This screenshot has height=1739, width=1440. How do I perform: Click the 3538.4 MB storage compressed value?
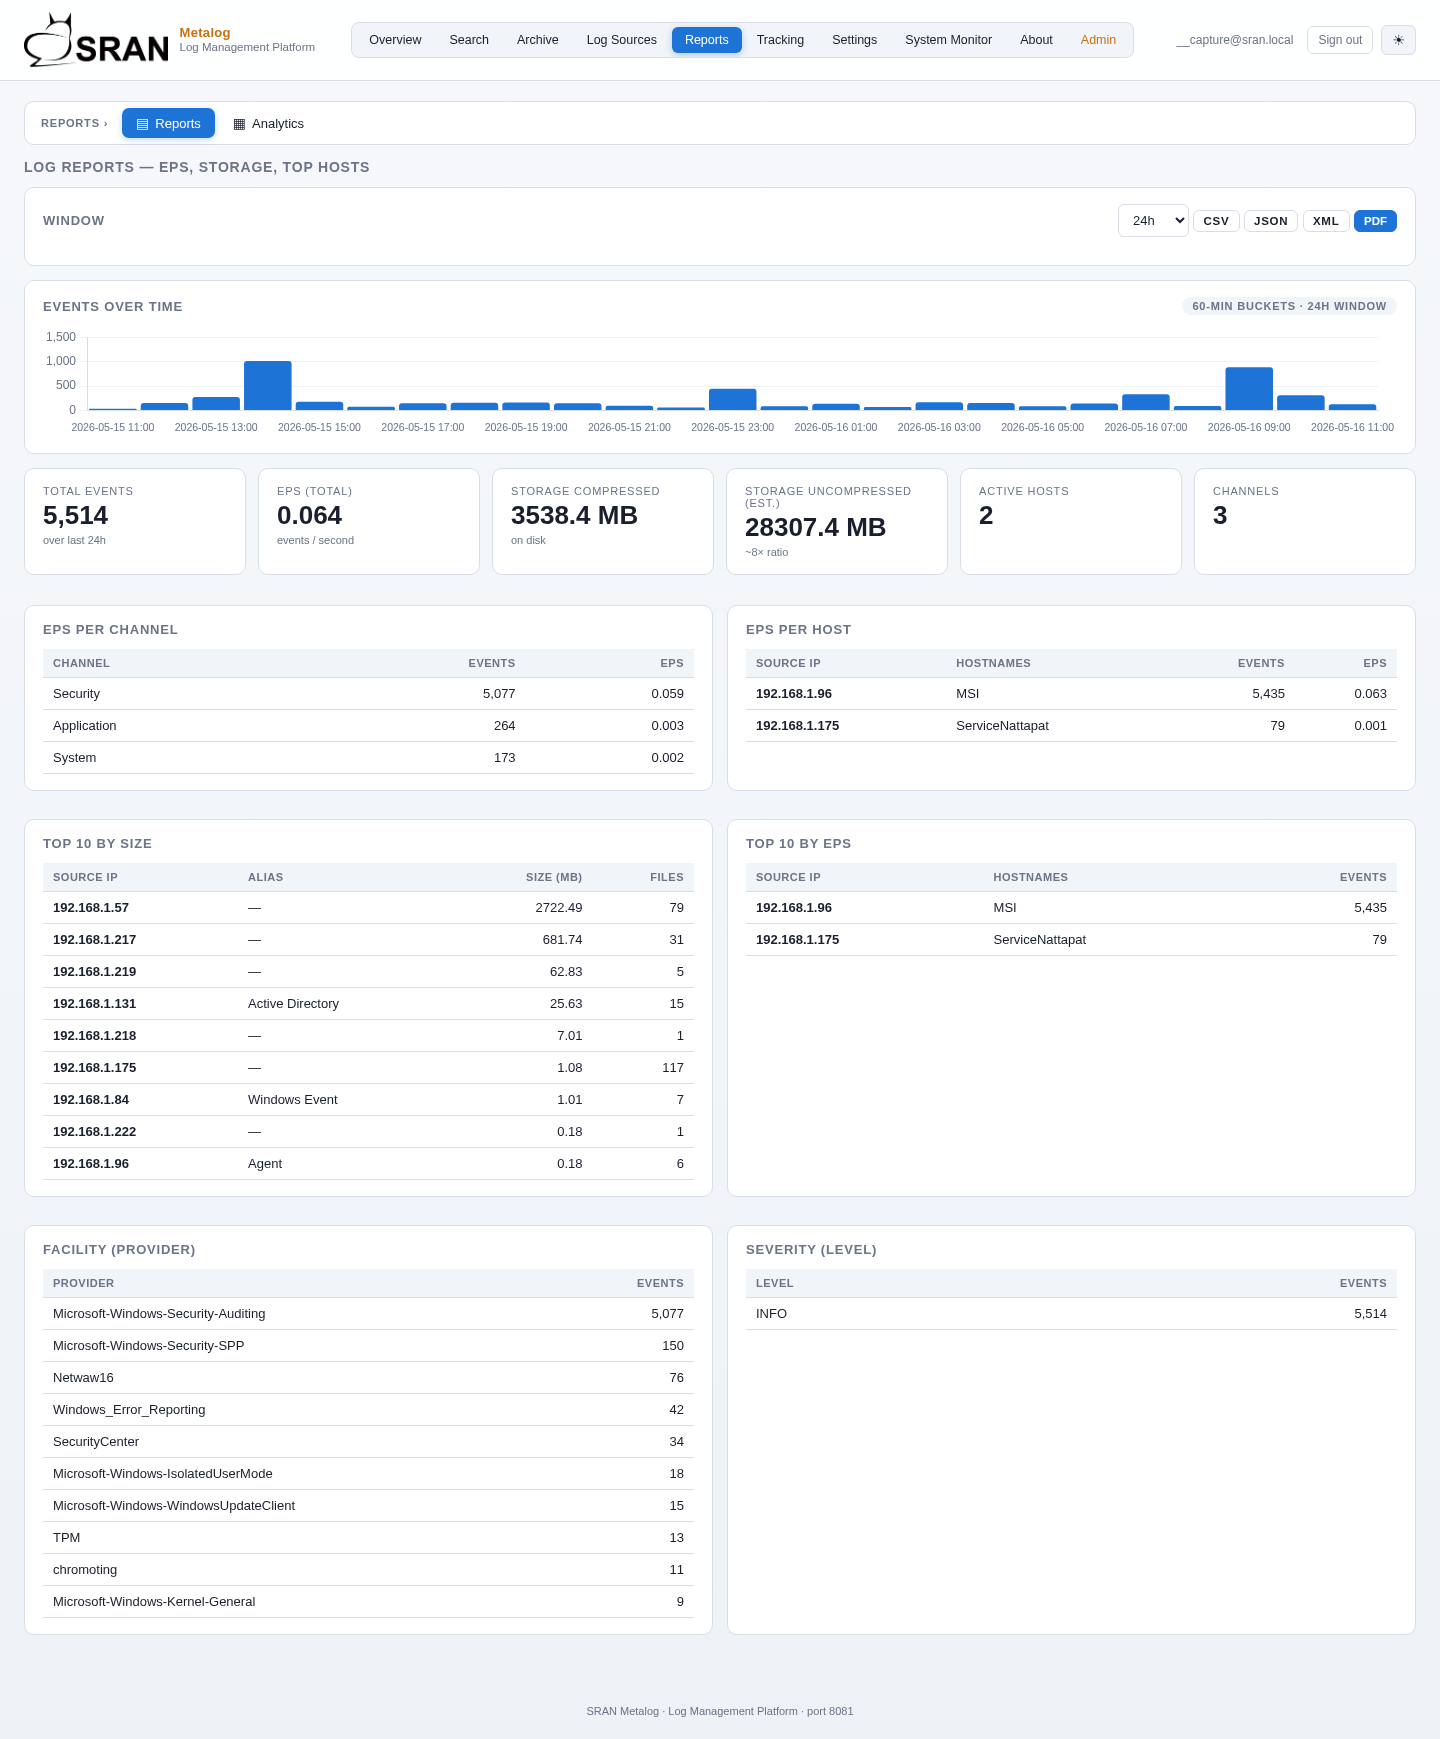[574, 515]
